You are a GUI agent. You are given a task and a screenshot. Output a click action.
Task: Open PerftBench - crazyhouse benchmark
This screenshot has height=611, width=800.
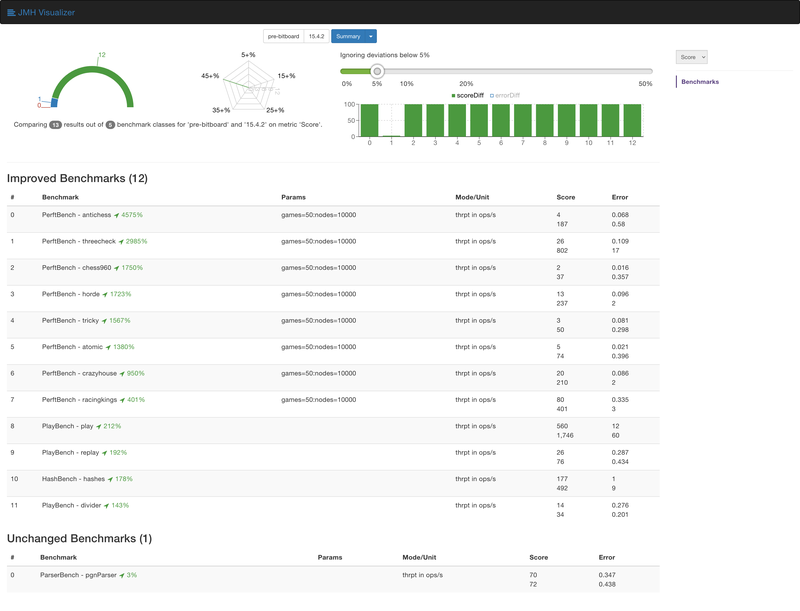tap(79, 373)
